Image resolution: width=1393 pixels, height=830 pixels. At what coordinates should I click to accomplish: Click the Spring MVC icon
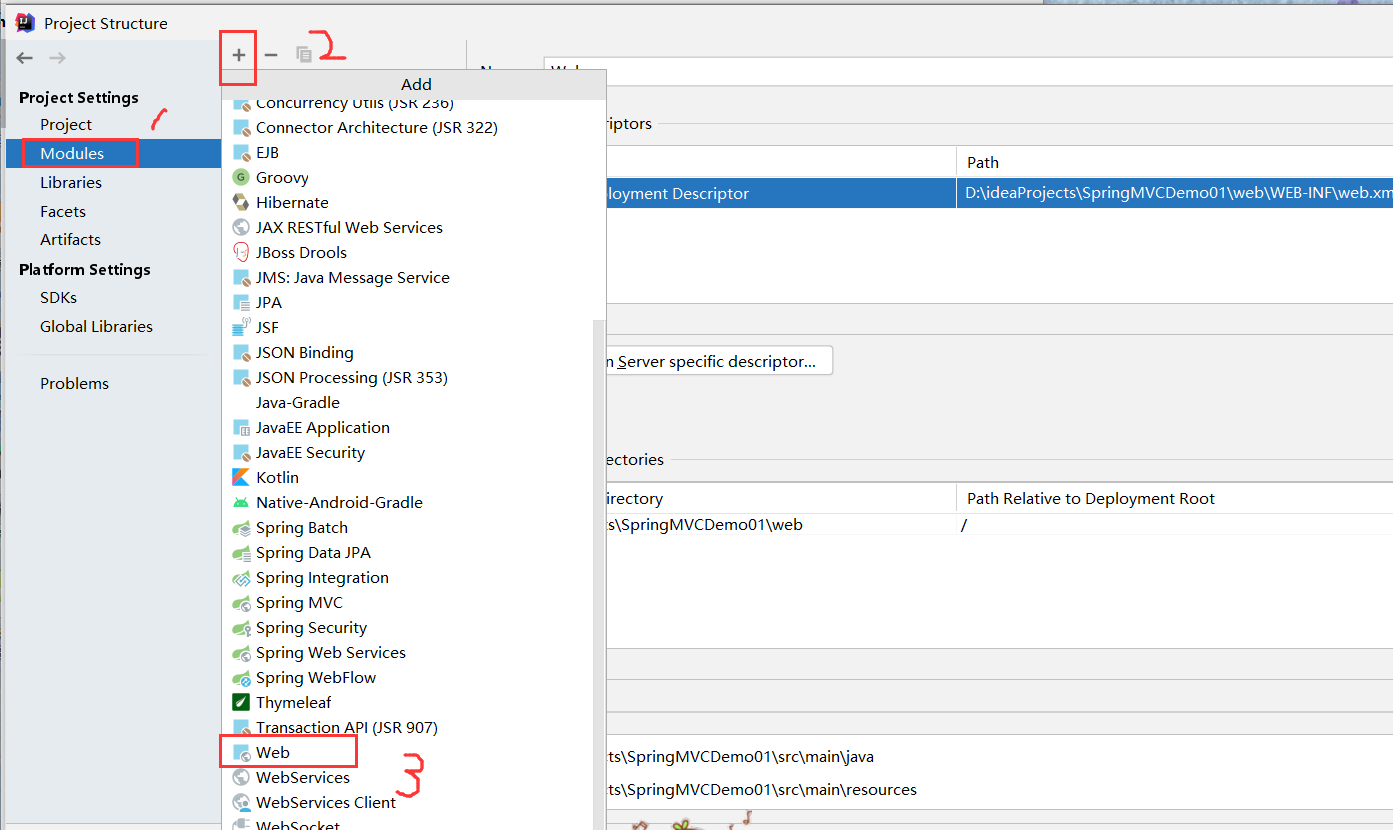(241, 603)
